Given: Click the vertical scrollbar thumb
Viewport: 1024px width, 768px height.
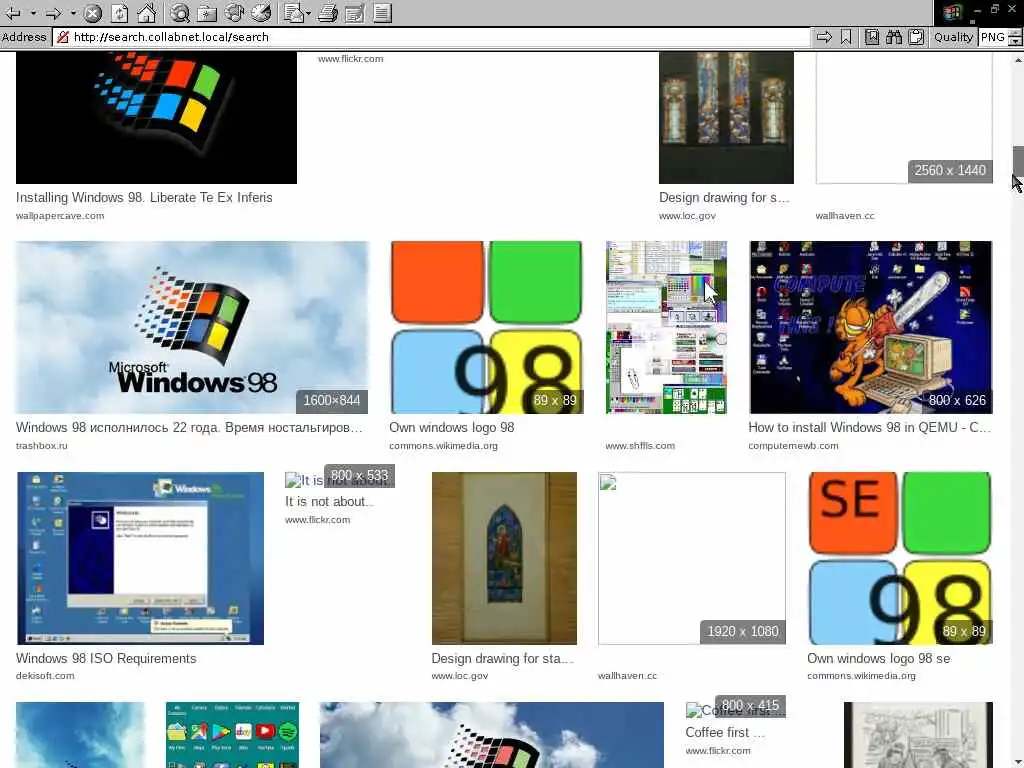Looking at the screenshot, I should 1018,161.
